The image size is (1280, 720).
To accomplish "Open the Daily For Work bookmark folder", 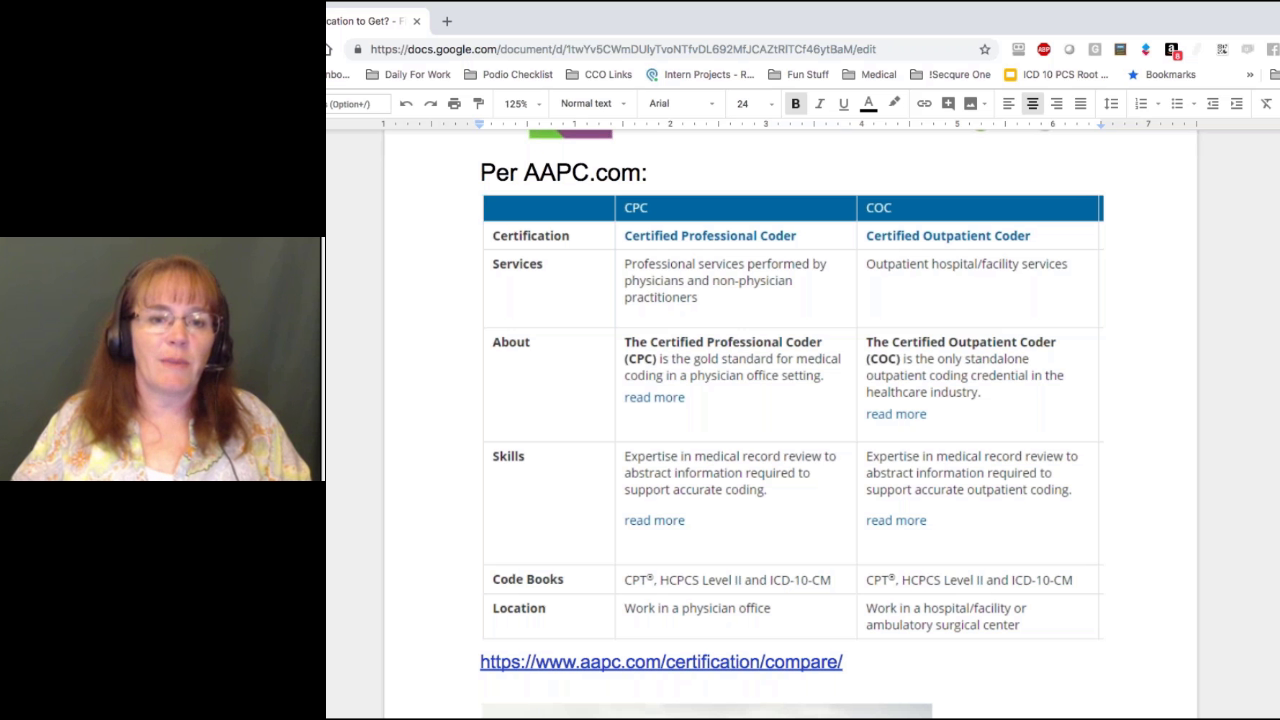I will pos(408,75).
